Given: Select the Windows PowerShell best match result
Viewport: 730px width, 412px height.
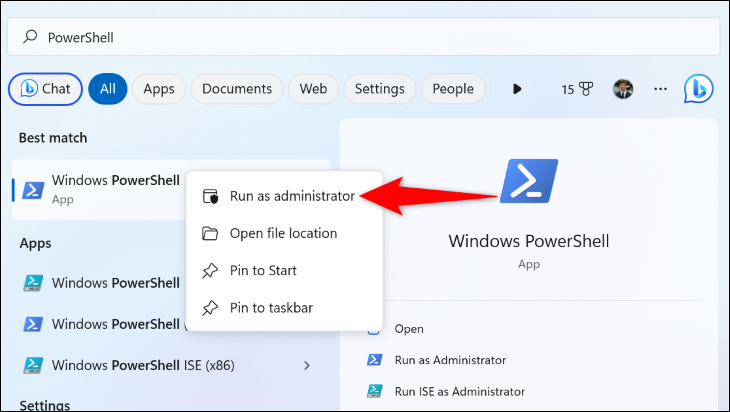Looking at the screenshot, I should click(x=99, y=189).
